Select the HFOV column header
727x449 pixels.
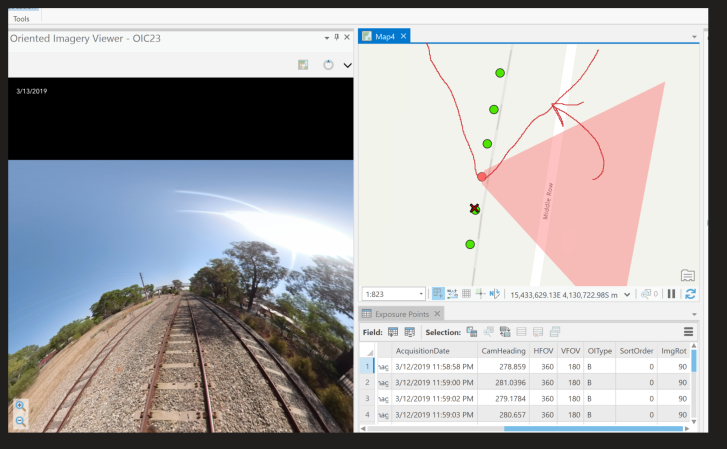coord(543,351)
